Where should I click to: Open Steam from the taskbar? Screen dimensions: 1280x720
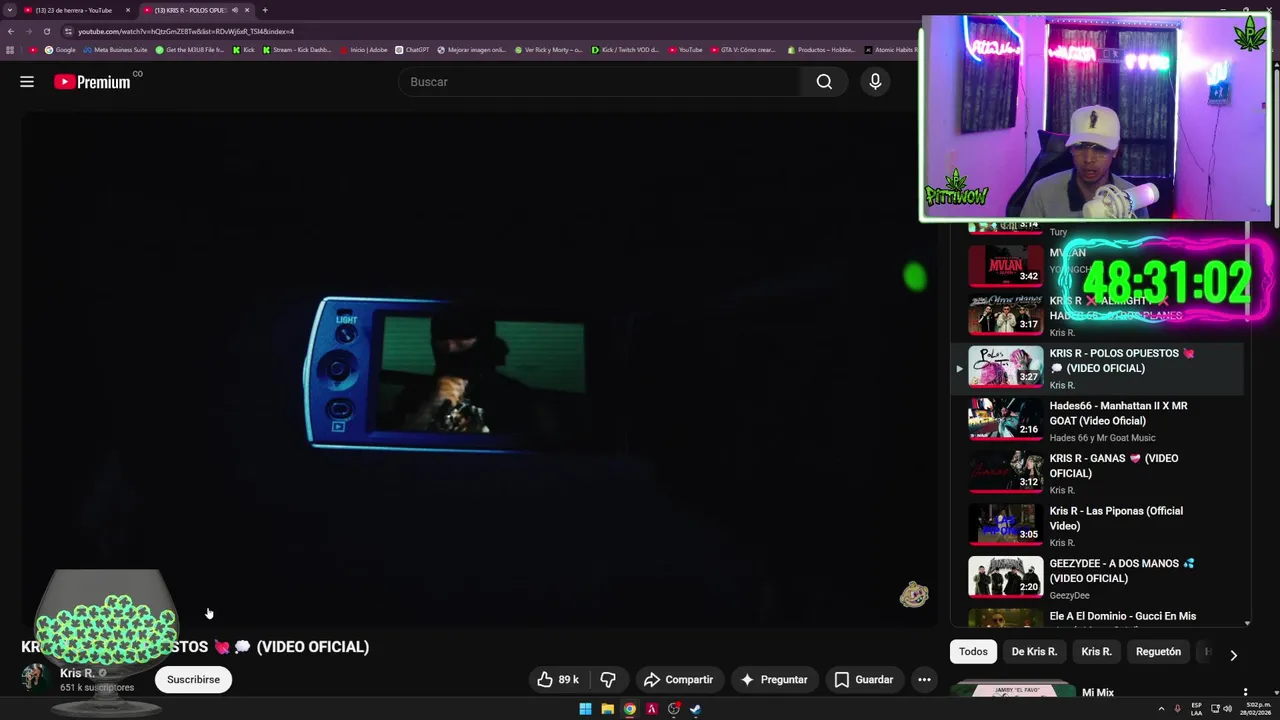[x=695, y=709]
